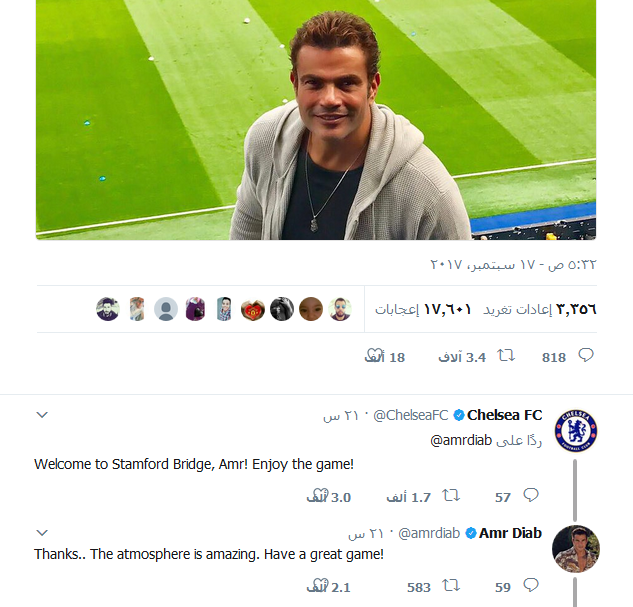
Task: Like Chelsea FC's welcome reply
Action: pos(319,496)
